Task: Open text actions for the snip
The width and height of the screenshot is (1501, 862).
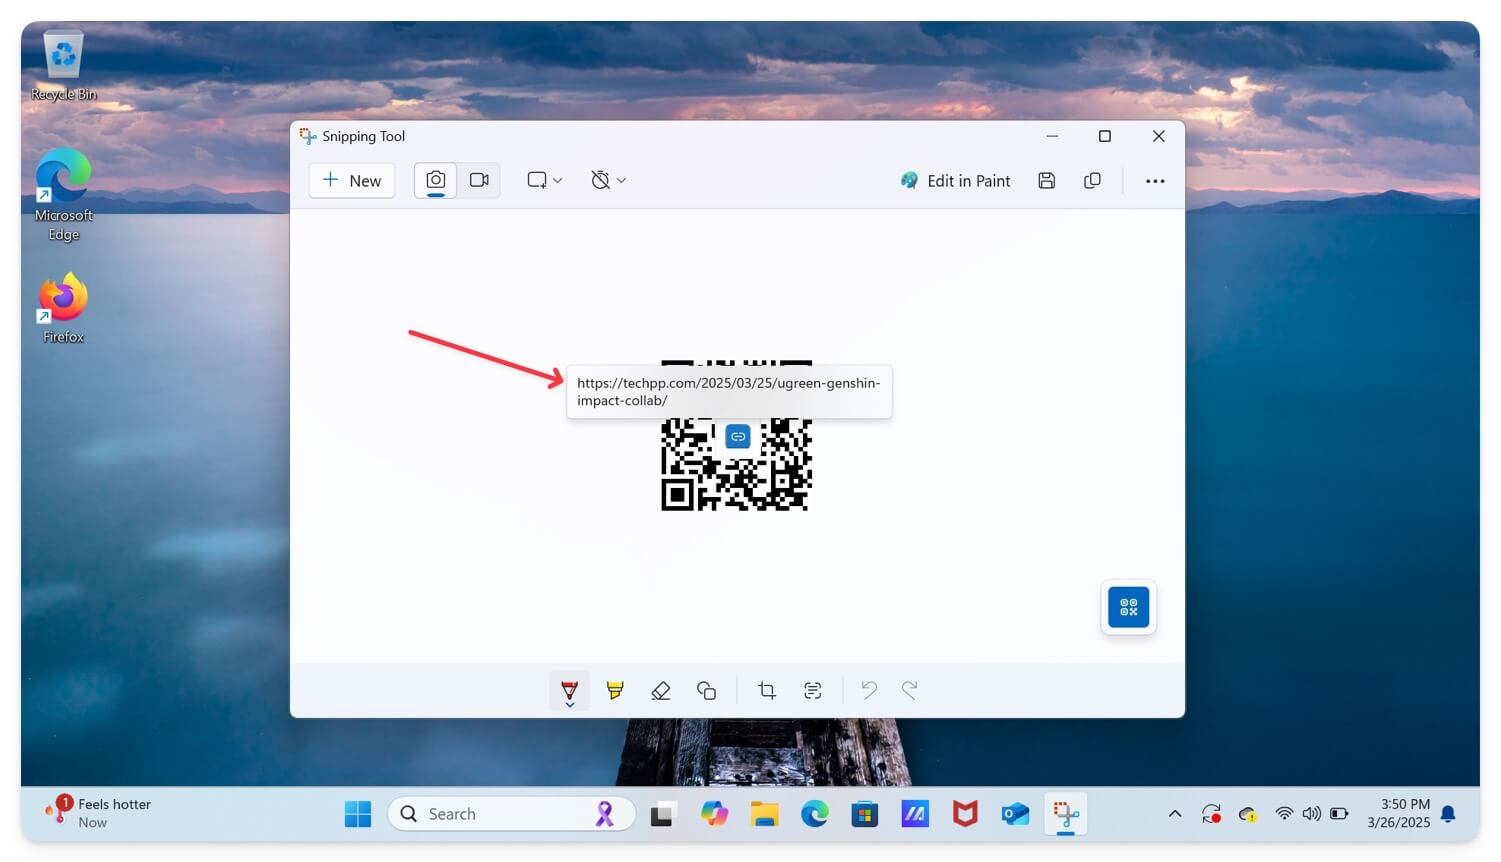Action: pos(813,690)
